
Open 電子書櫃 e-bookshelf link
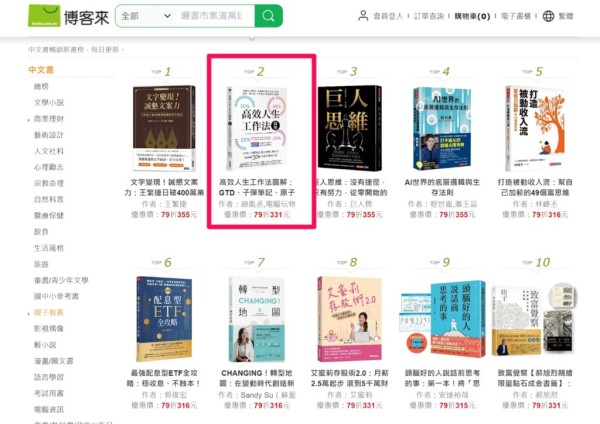tap(516, 16)
